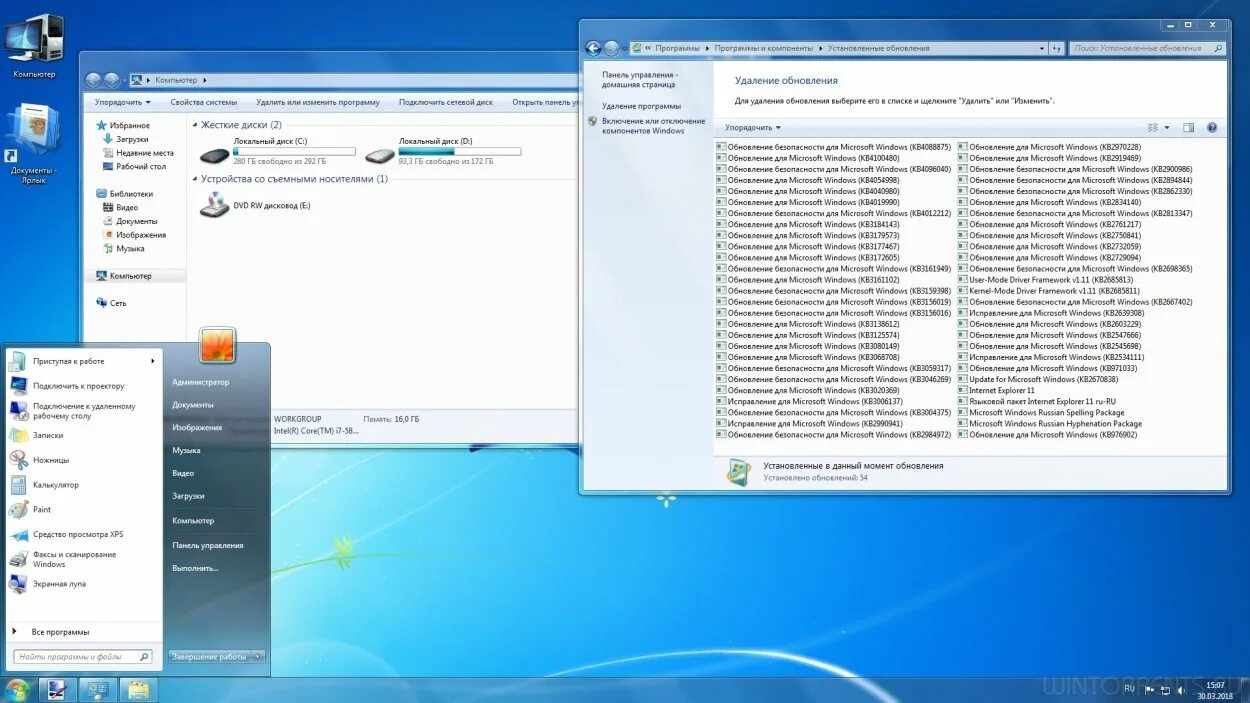
Task: Open Панель управления - домашняя страница link
Action: click(640, 79)
